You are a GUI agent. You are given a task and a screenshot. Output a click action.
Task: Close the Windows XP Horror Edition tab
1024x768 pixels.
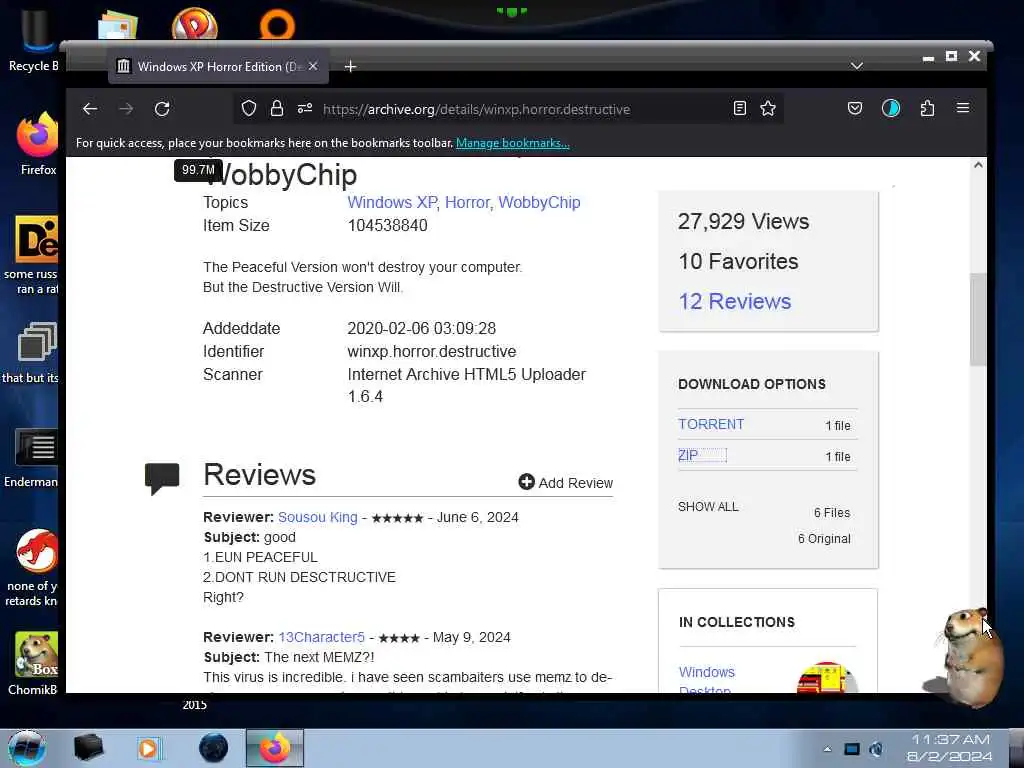(x=313, y=66)
